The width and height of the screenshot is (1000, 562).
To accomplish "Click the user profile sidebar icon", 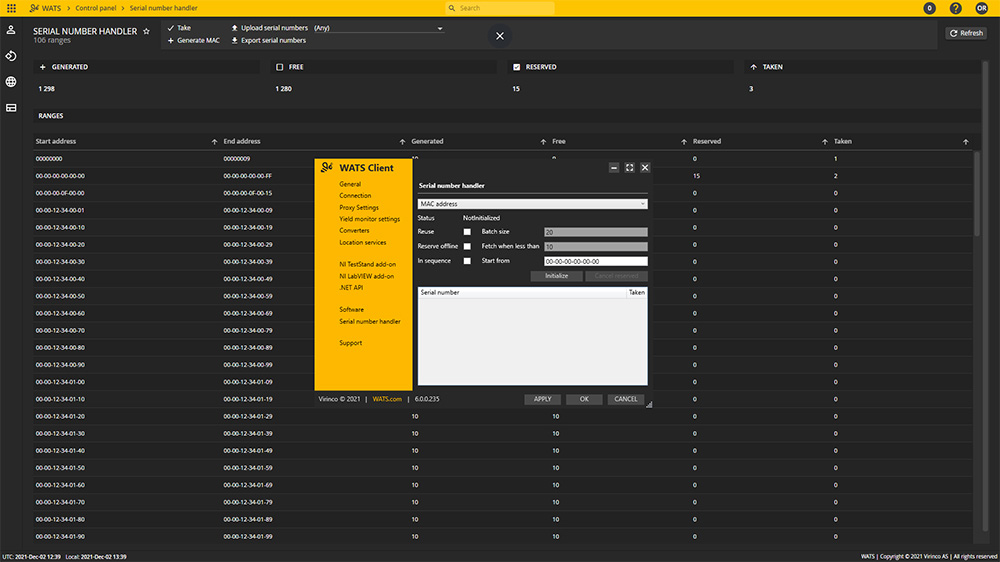I will coord(11,31).
